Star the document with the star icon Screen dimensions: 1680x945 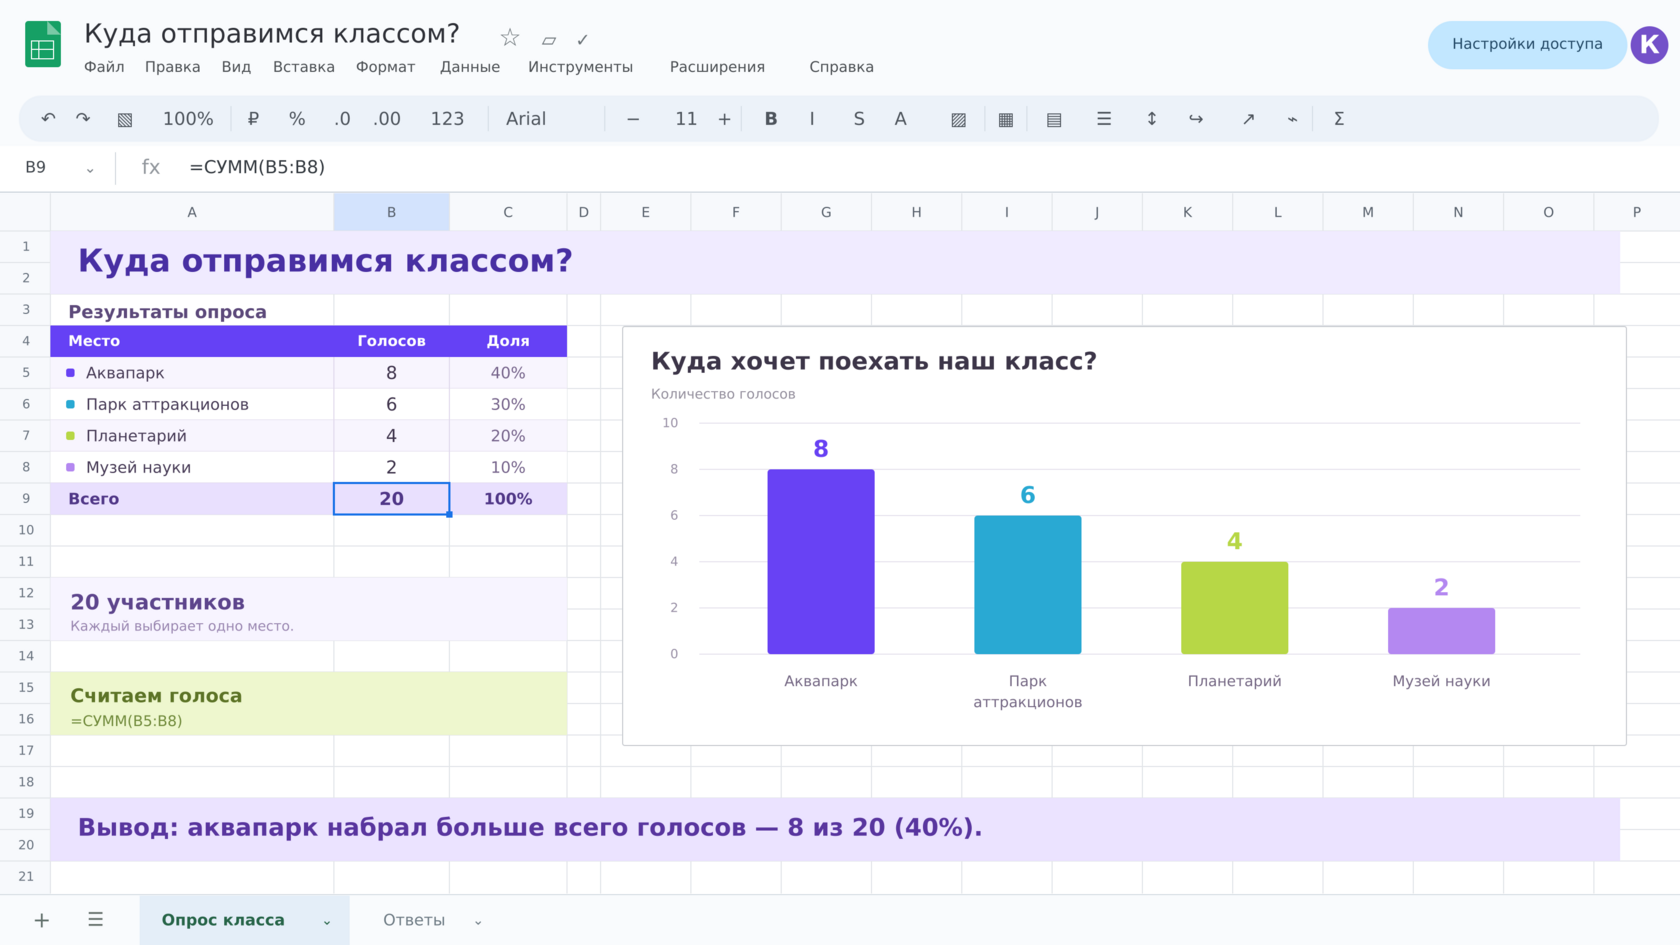[510, 38]
